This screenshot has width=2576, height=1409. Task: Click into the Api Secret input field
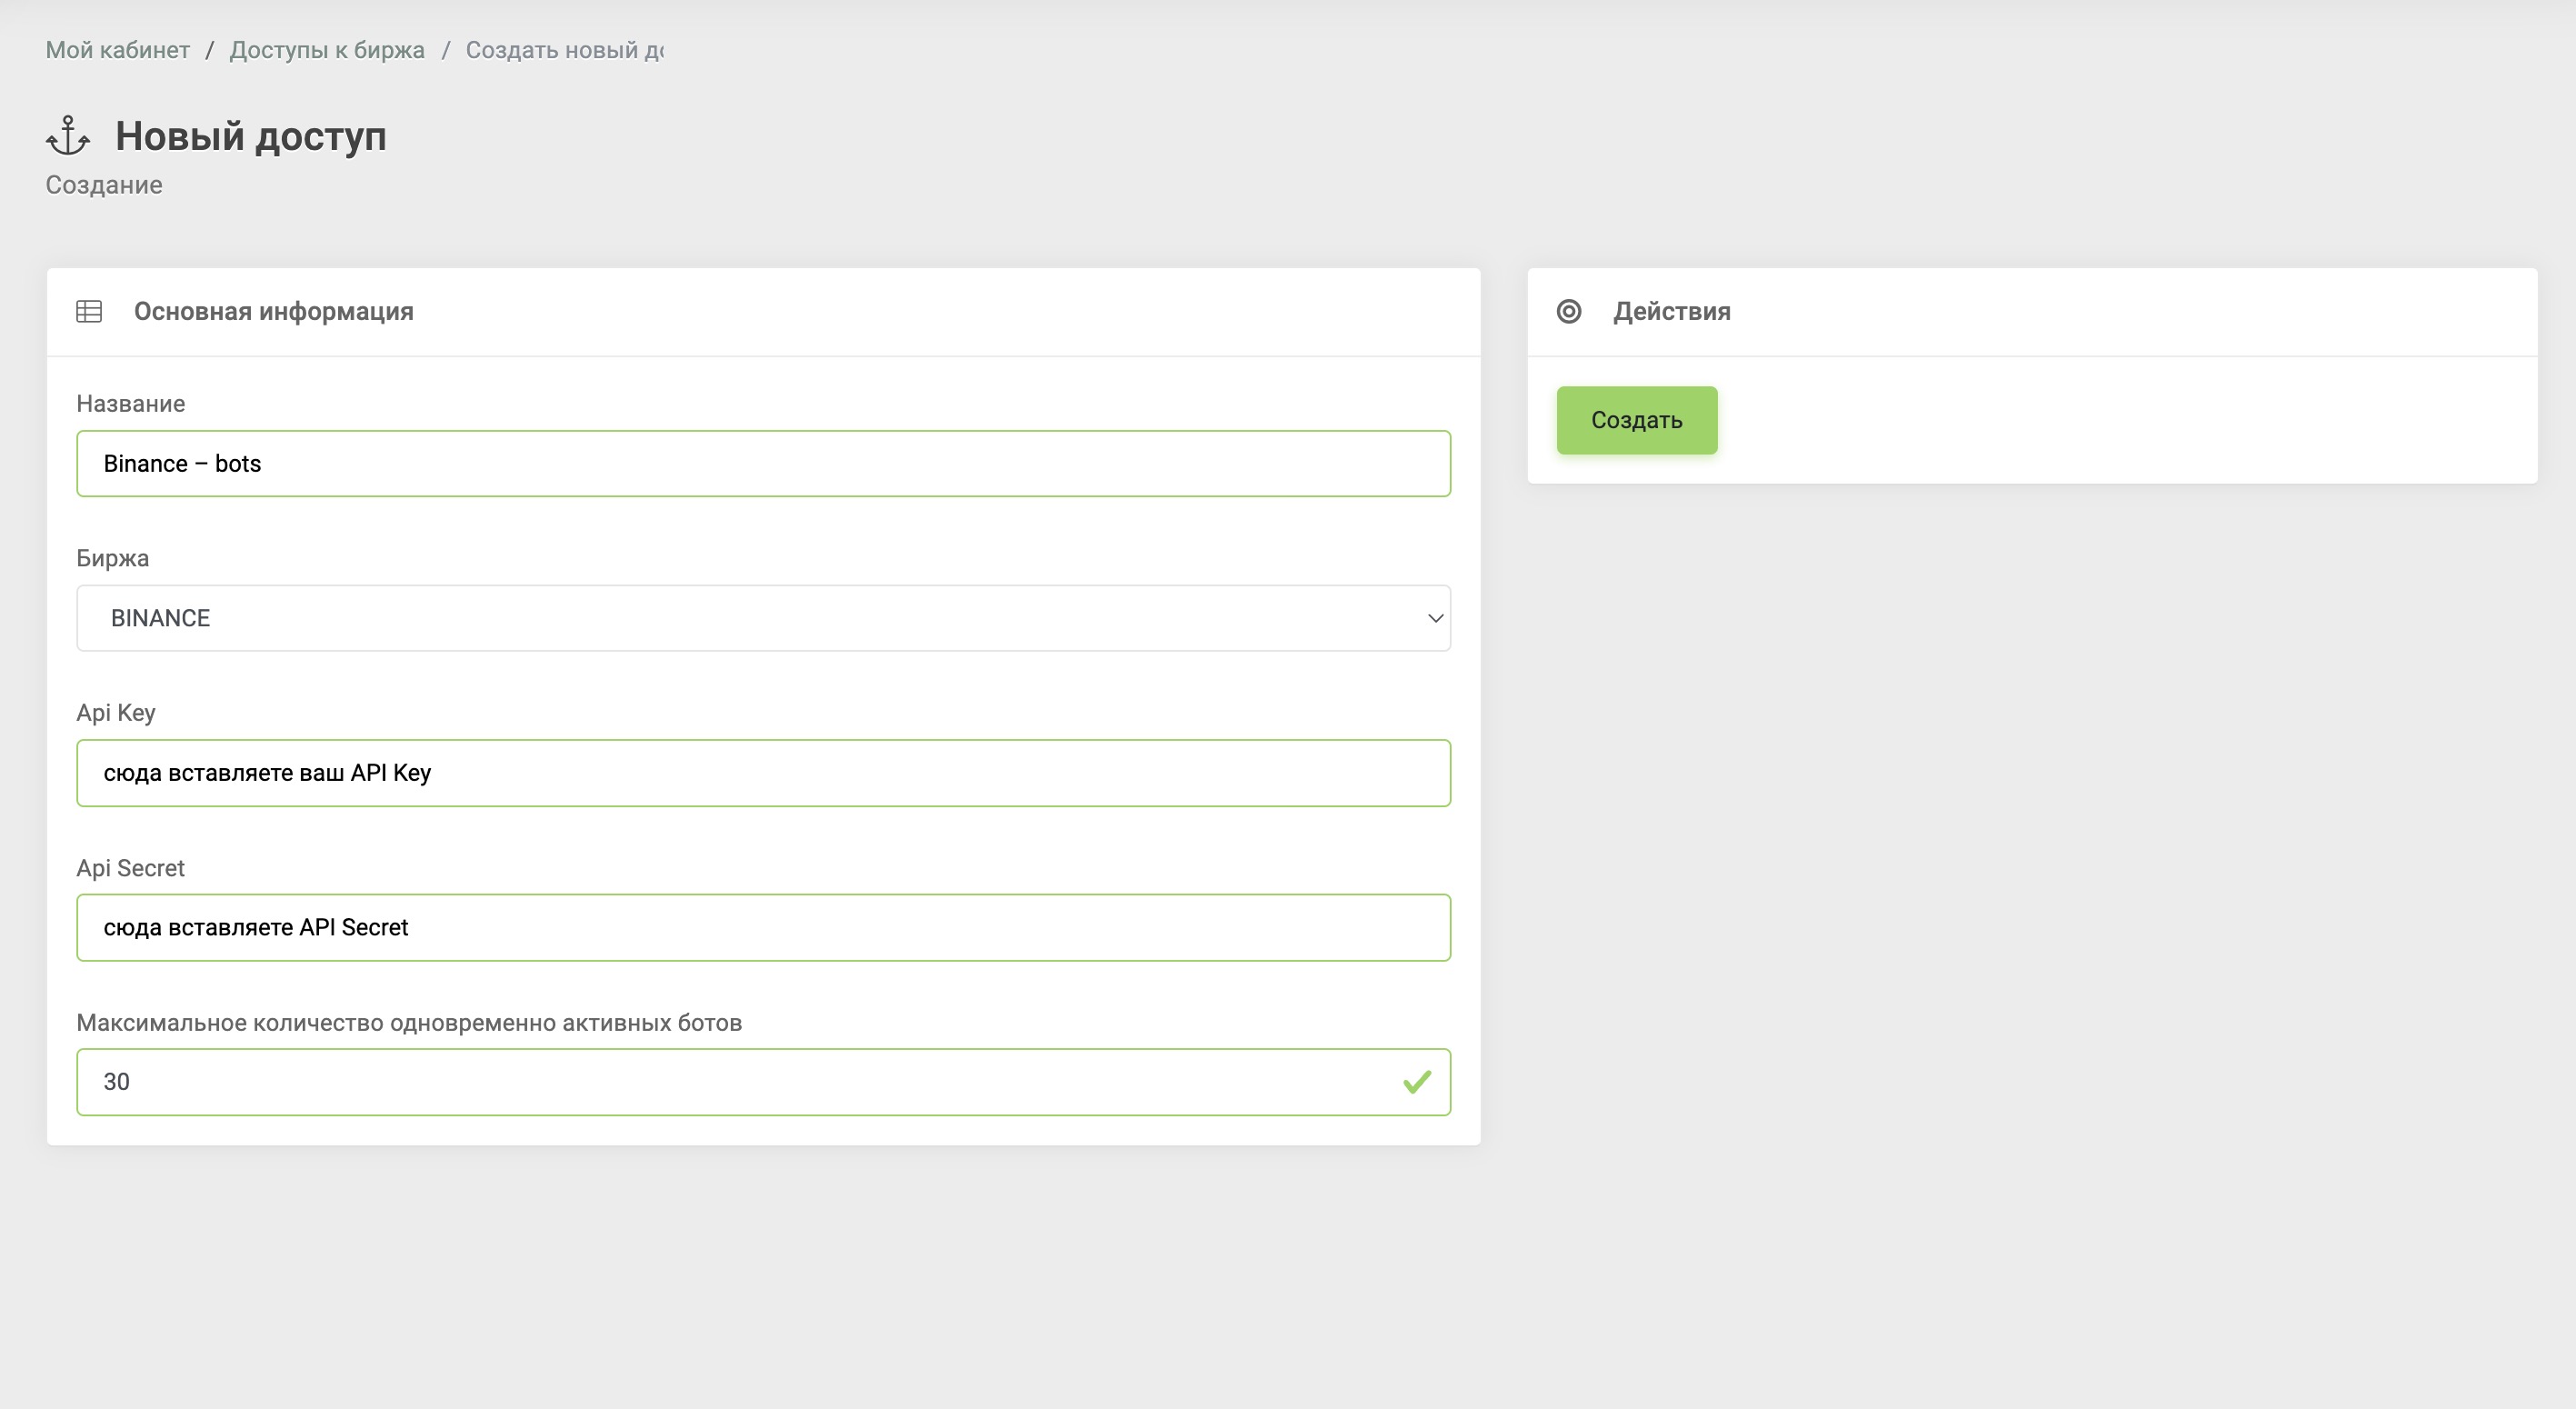764,928
